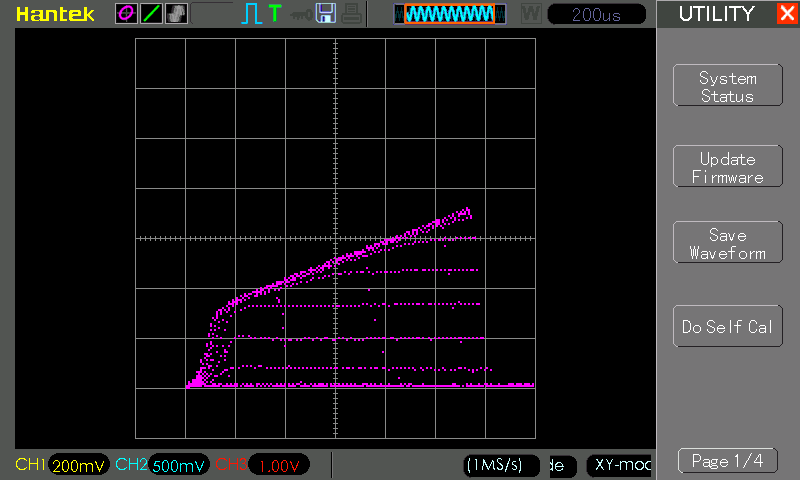The height and width of the screenshot is (480, 800).
Task: Start Do Self Cal
Action: tap(728, 326)
